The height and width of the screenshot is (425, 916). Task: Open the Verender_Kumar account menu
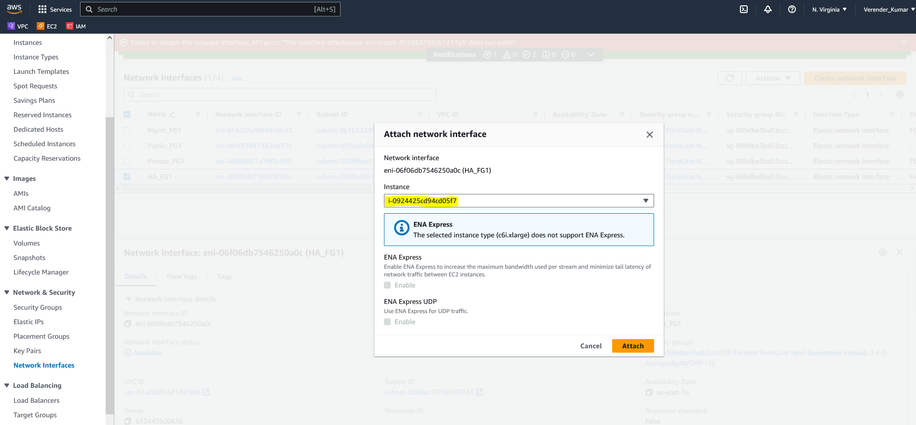(x=889, y=9)
